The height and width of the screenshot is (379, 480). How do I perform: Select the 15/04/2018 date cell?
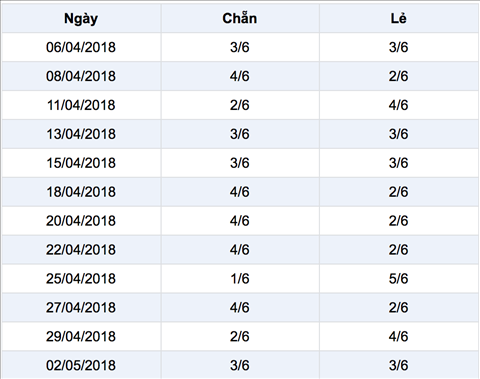click(x=81, y=163)
